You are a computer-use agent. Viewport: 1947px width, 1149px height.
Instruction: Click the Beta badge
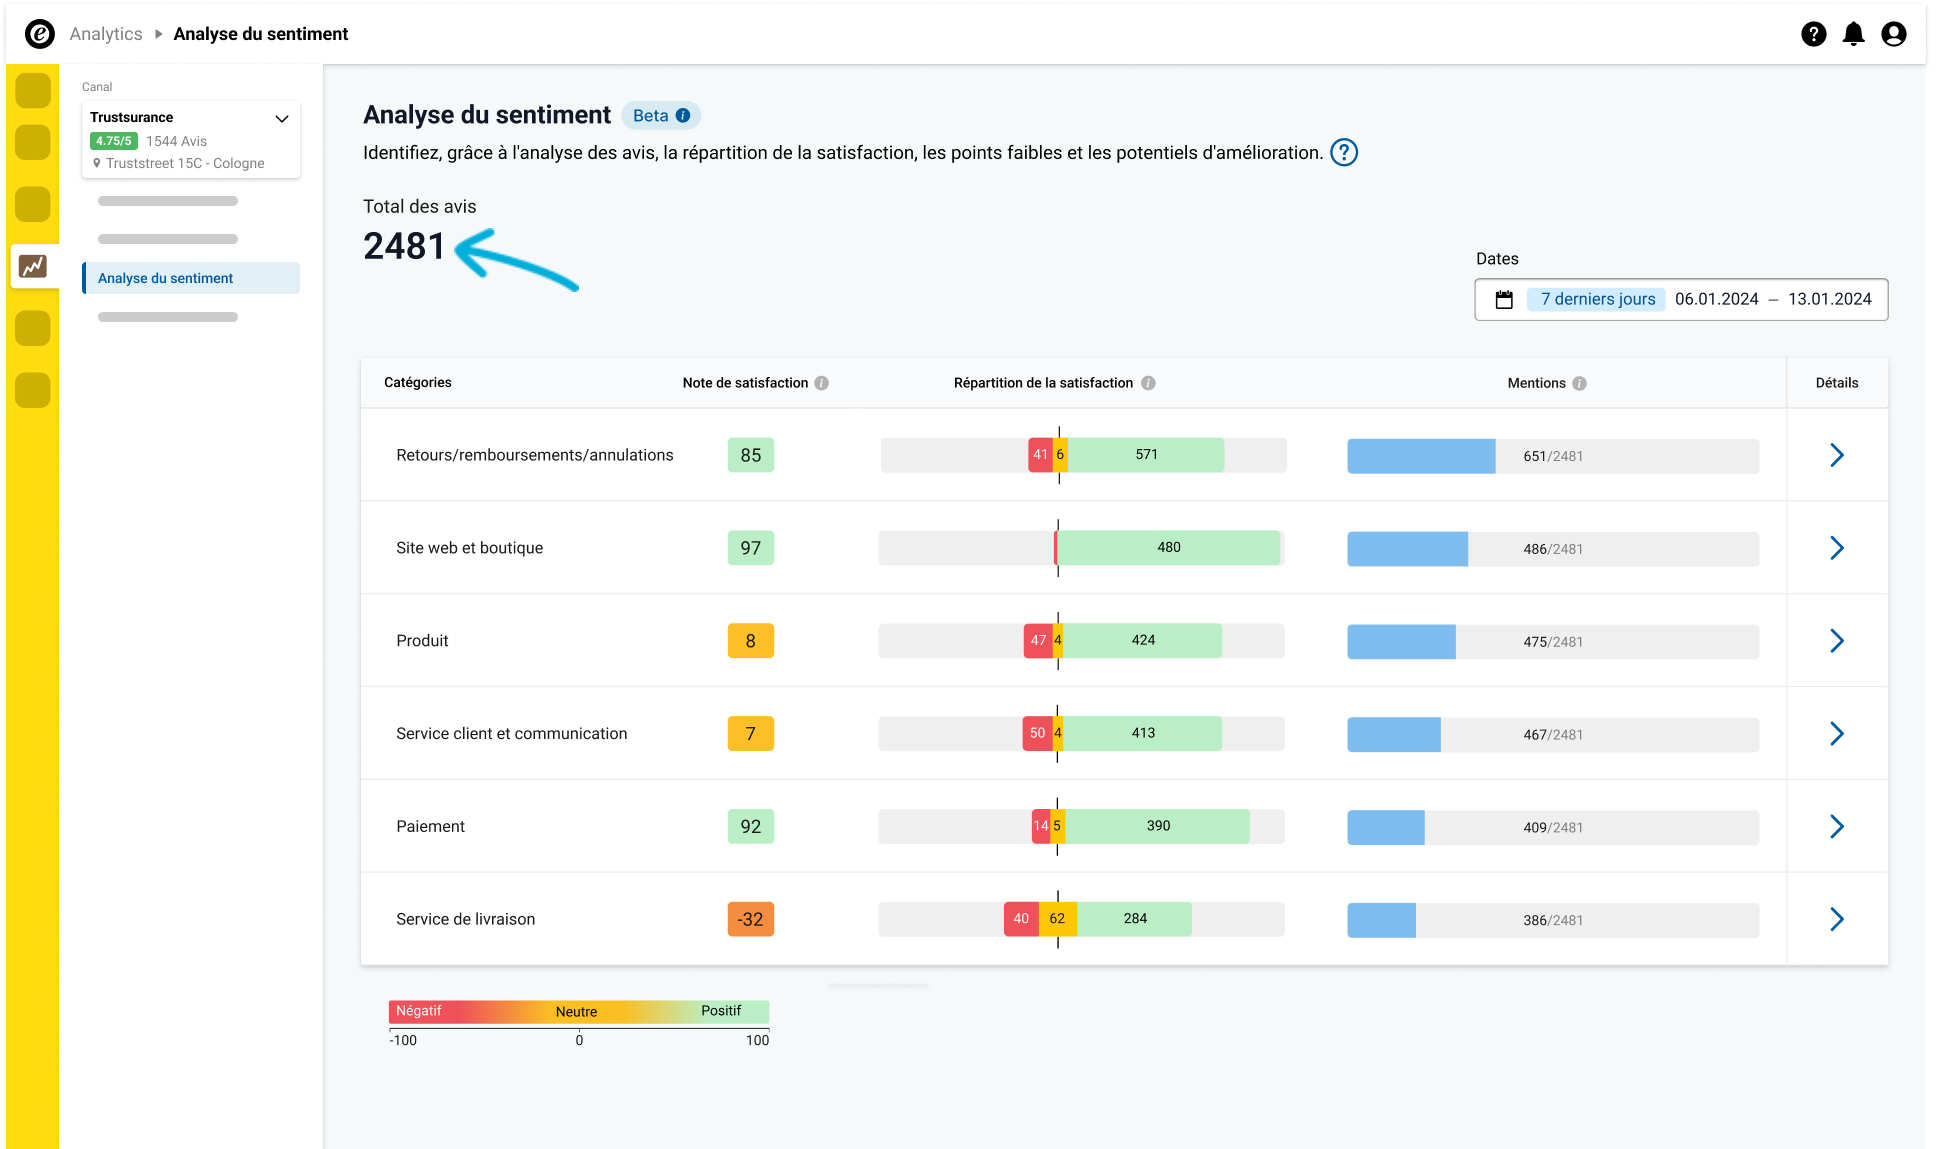pos(661,116)
